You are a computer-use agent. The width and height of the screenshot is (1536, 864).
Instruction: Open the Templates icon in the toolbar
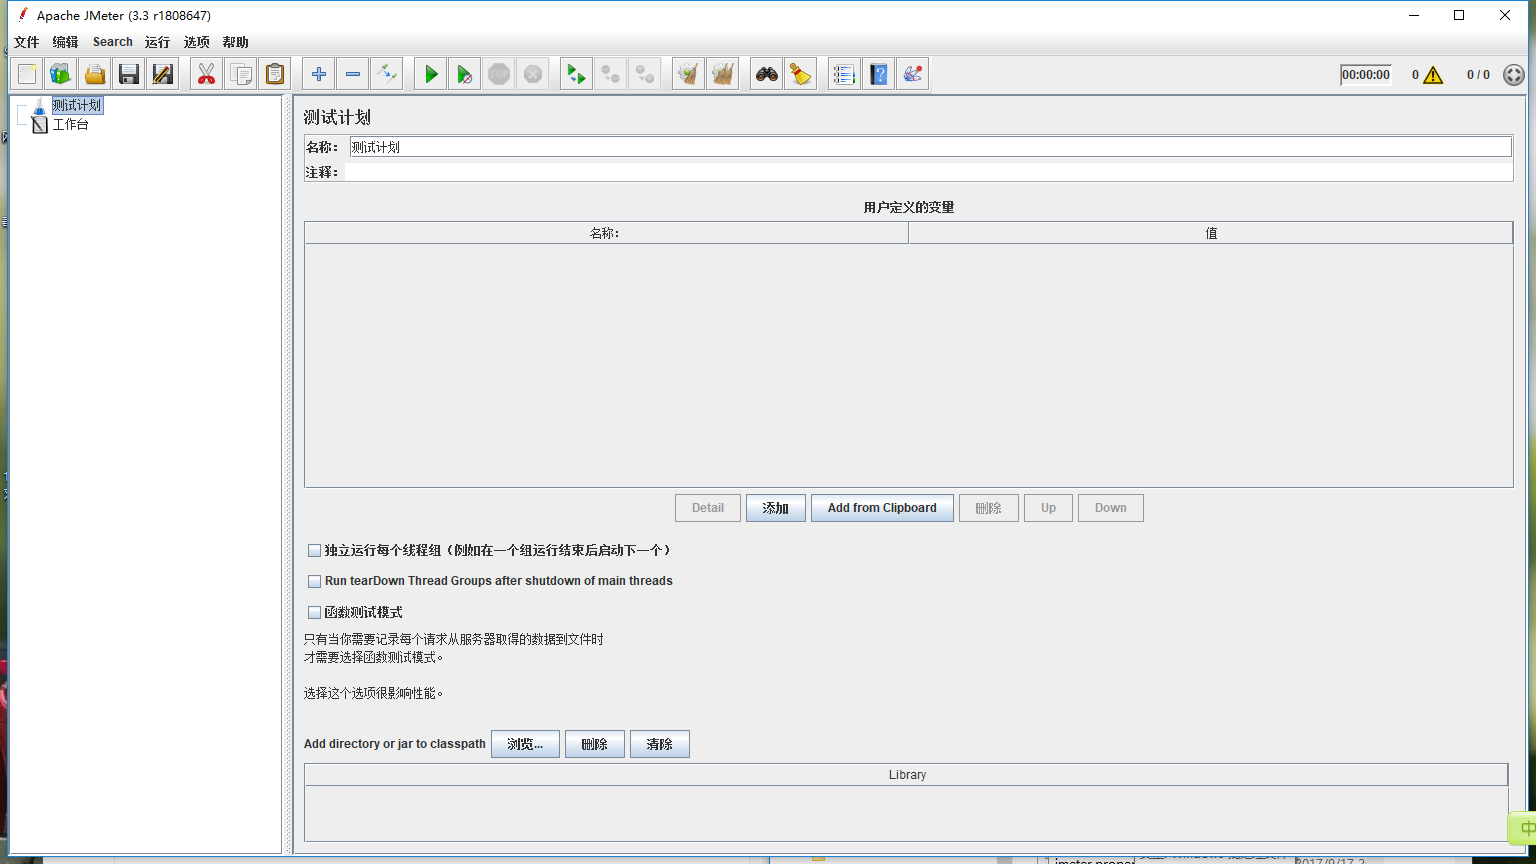click(61, 74)
